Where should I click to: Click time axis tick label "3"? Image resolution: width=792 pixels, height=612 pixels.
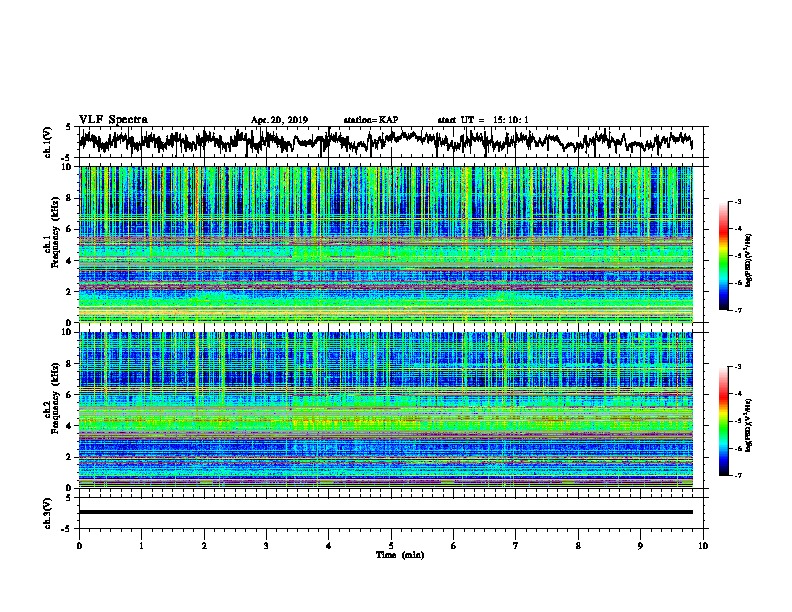click(x=266, y=546)
